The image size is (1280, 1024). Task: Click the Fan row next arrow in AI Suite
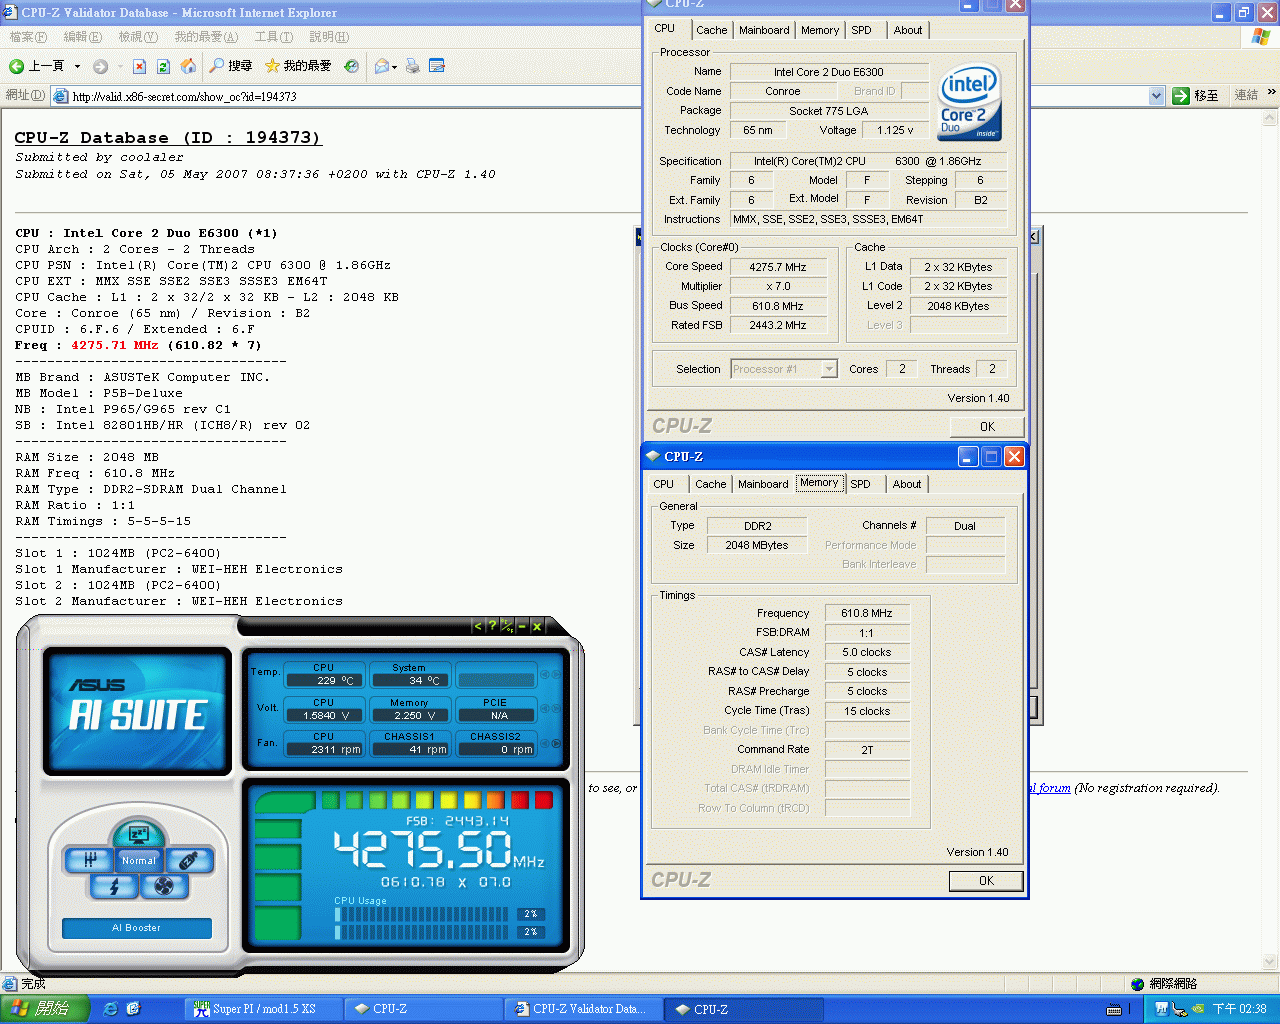556,744
